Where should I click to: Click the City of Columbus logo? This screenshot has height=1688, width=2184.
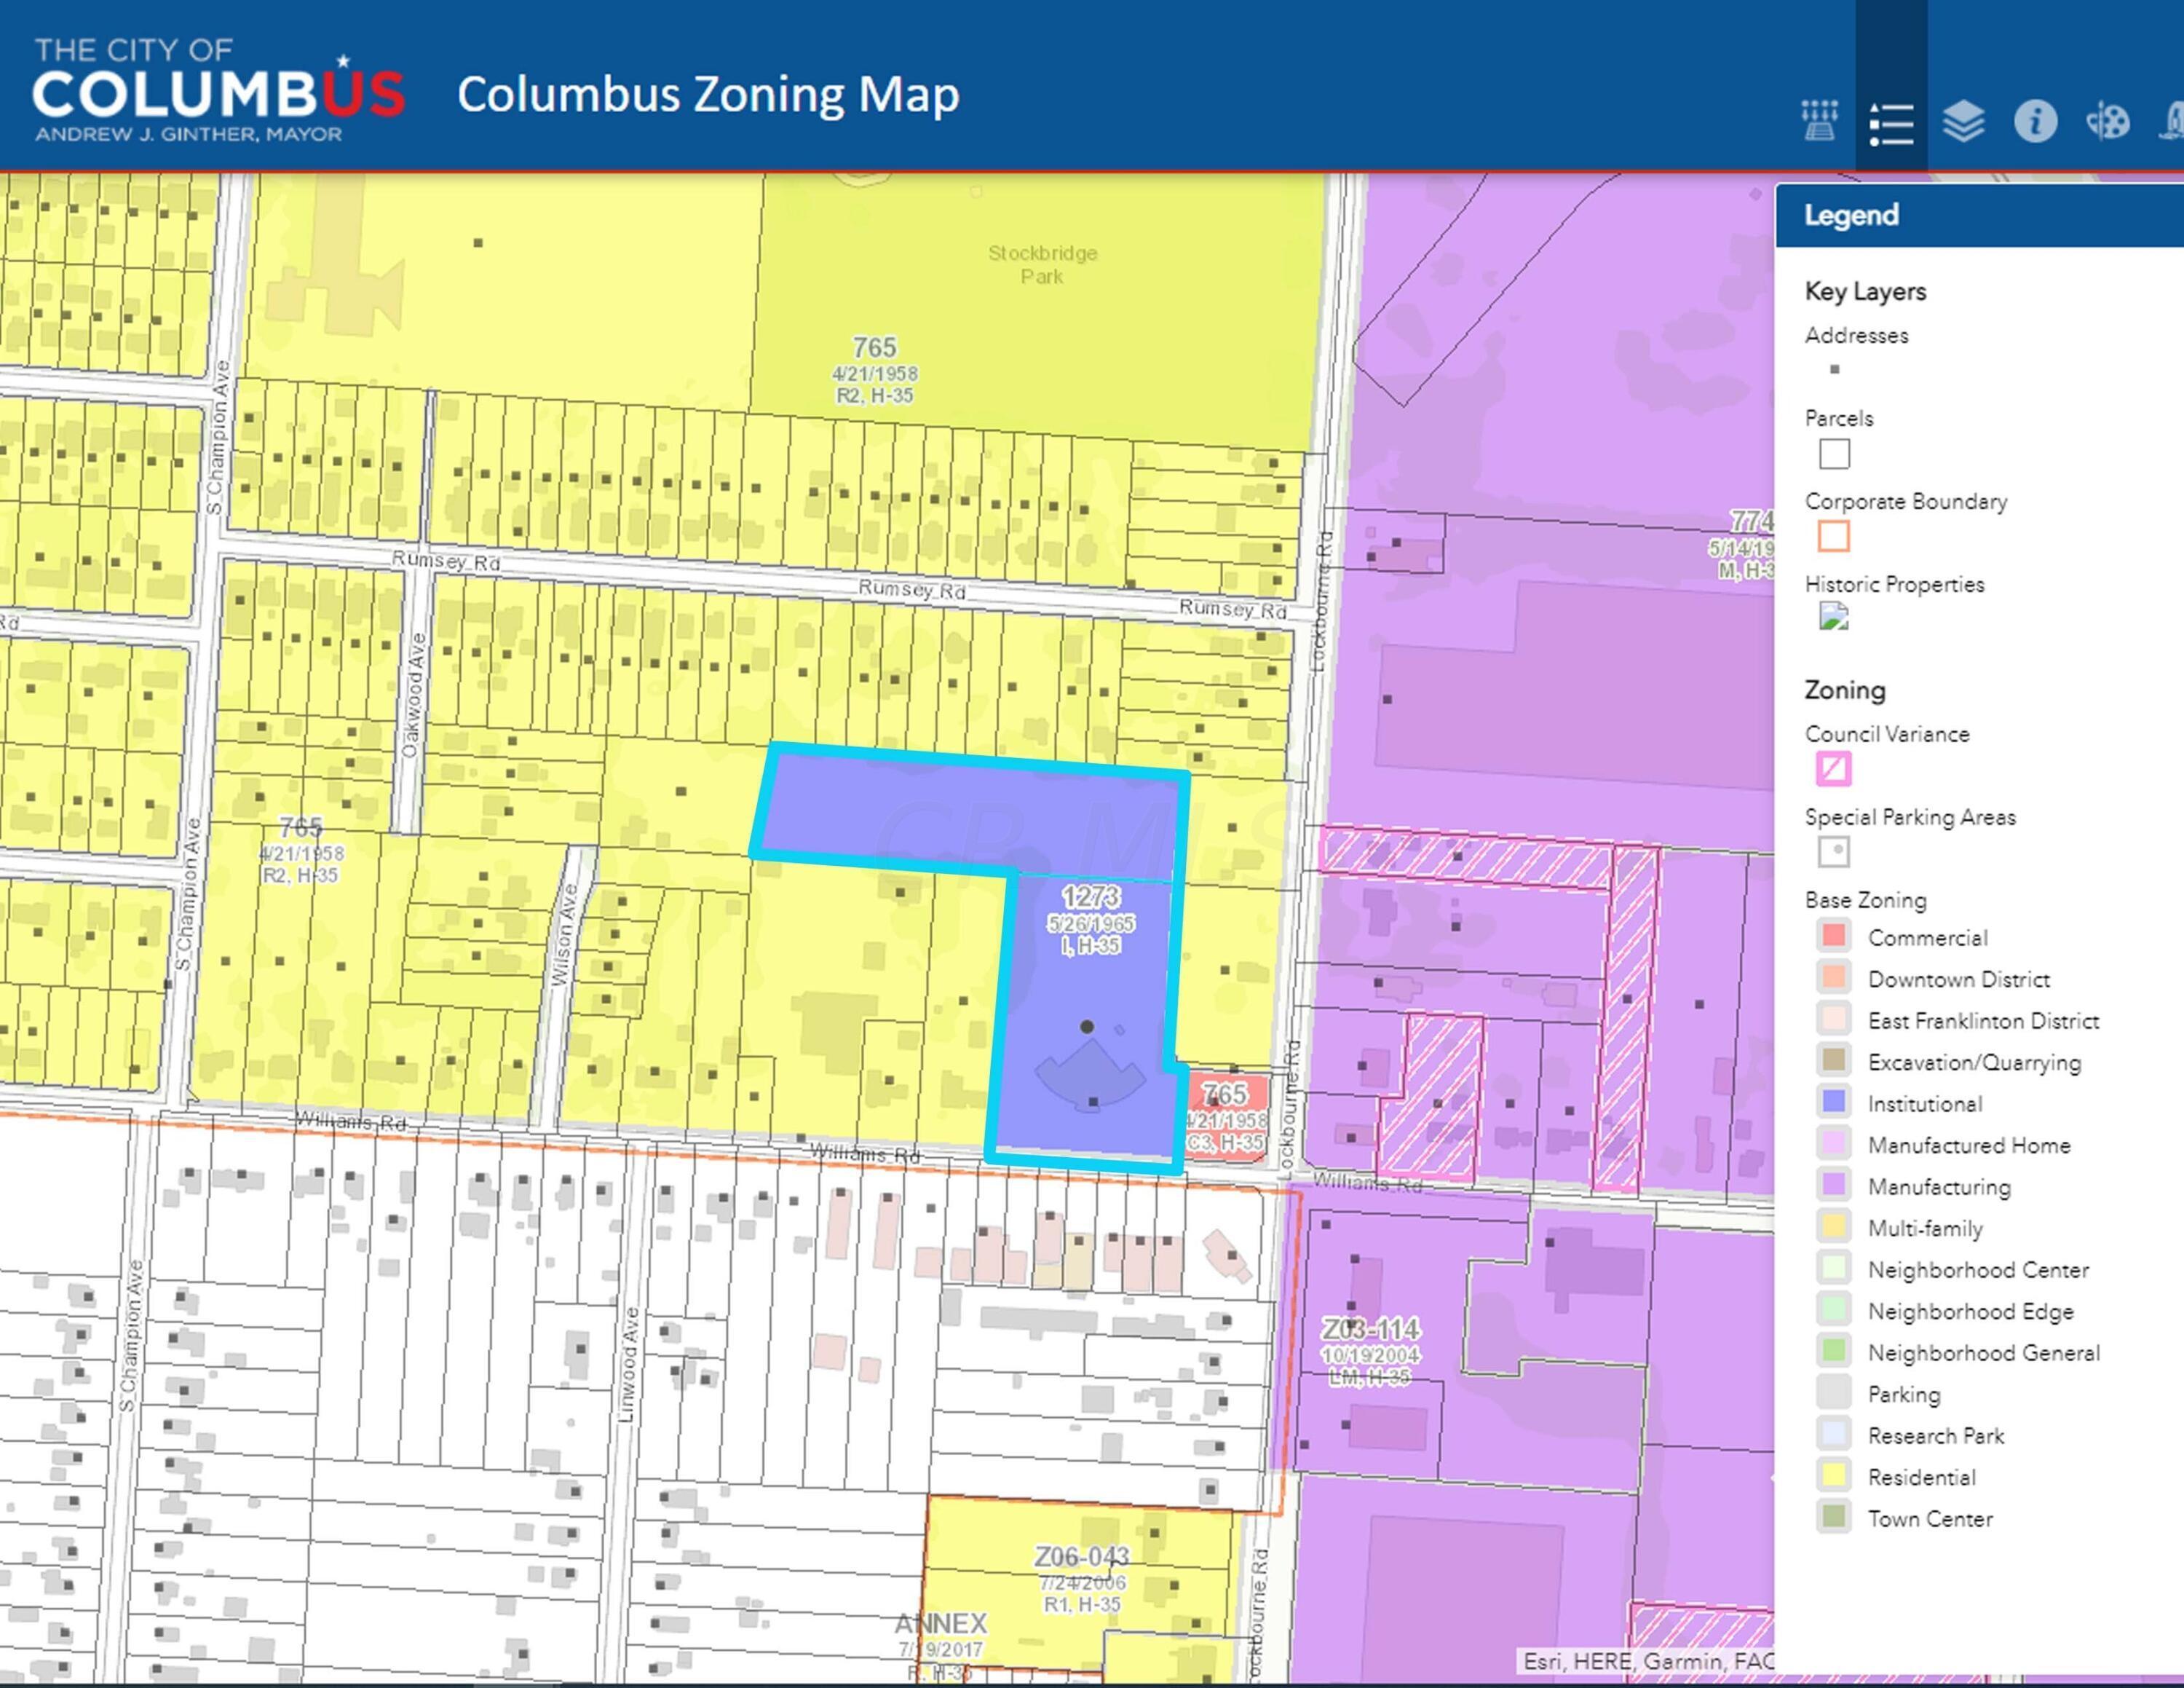tap(218, 91)
